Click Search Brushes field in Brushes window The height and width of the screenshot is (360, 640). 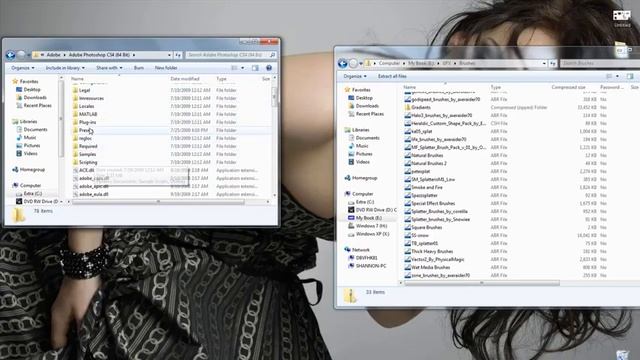pos(600,63)
